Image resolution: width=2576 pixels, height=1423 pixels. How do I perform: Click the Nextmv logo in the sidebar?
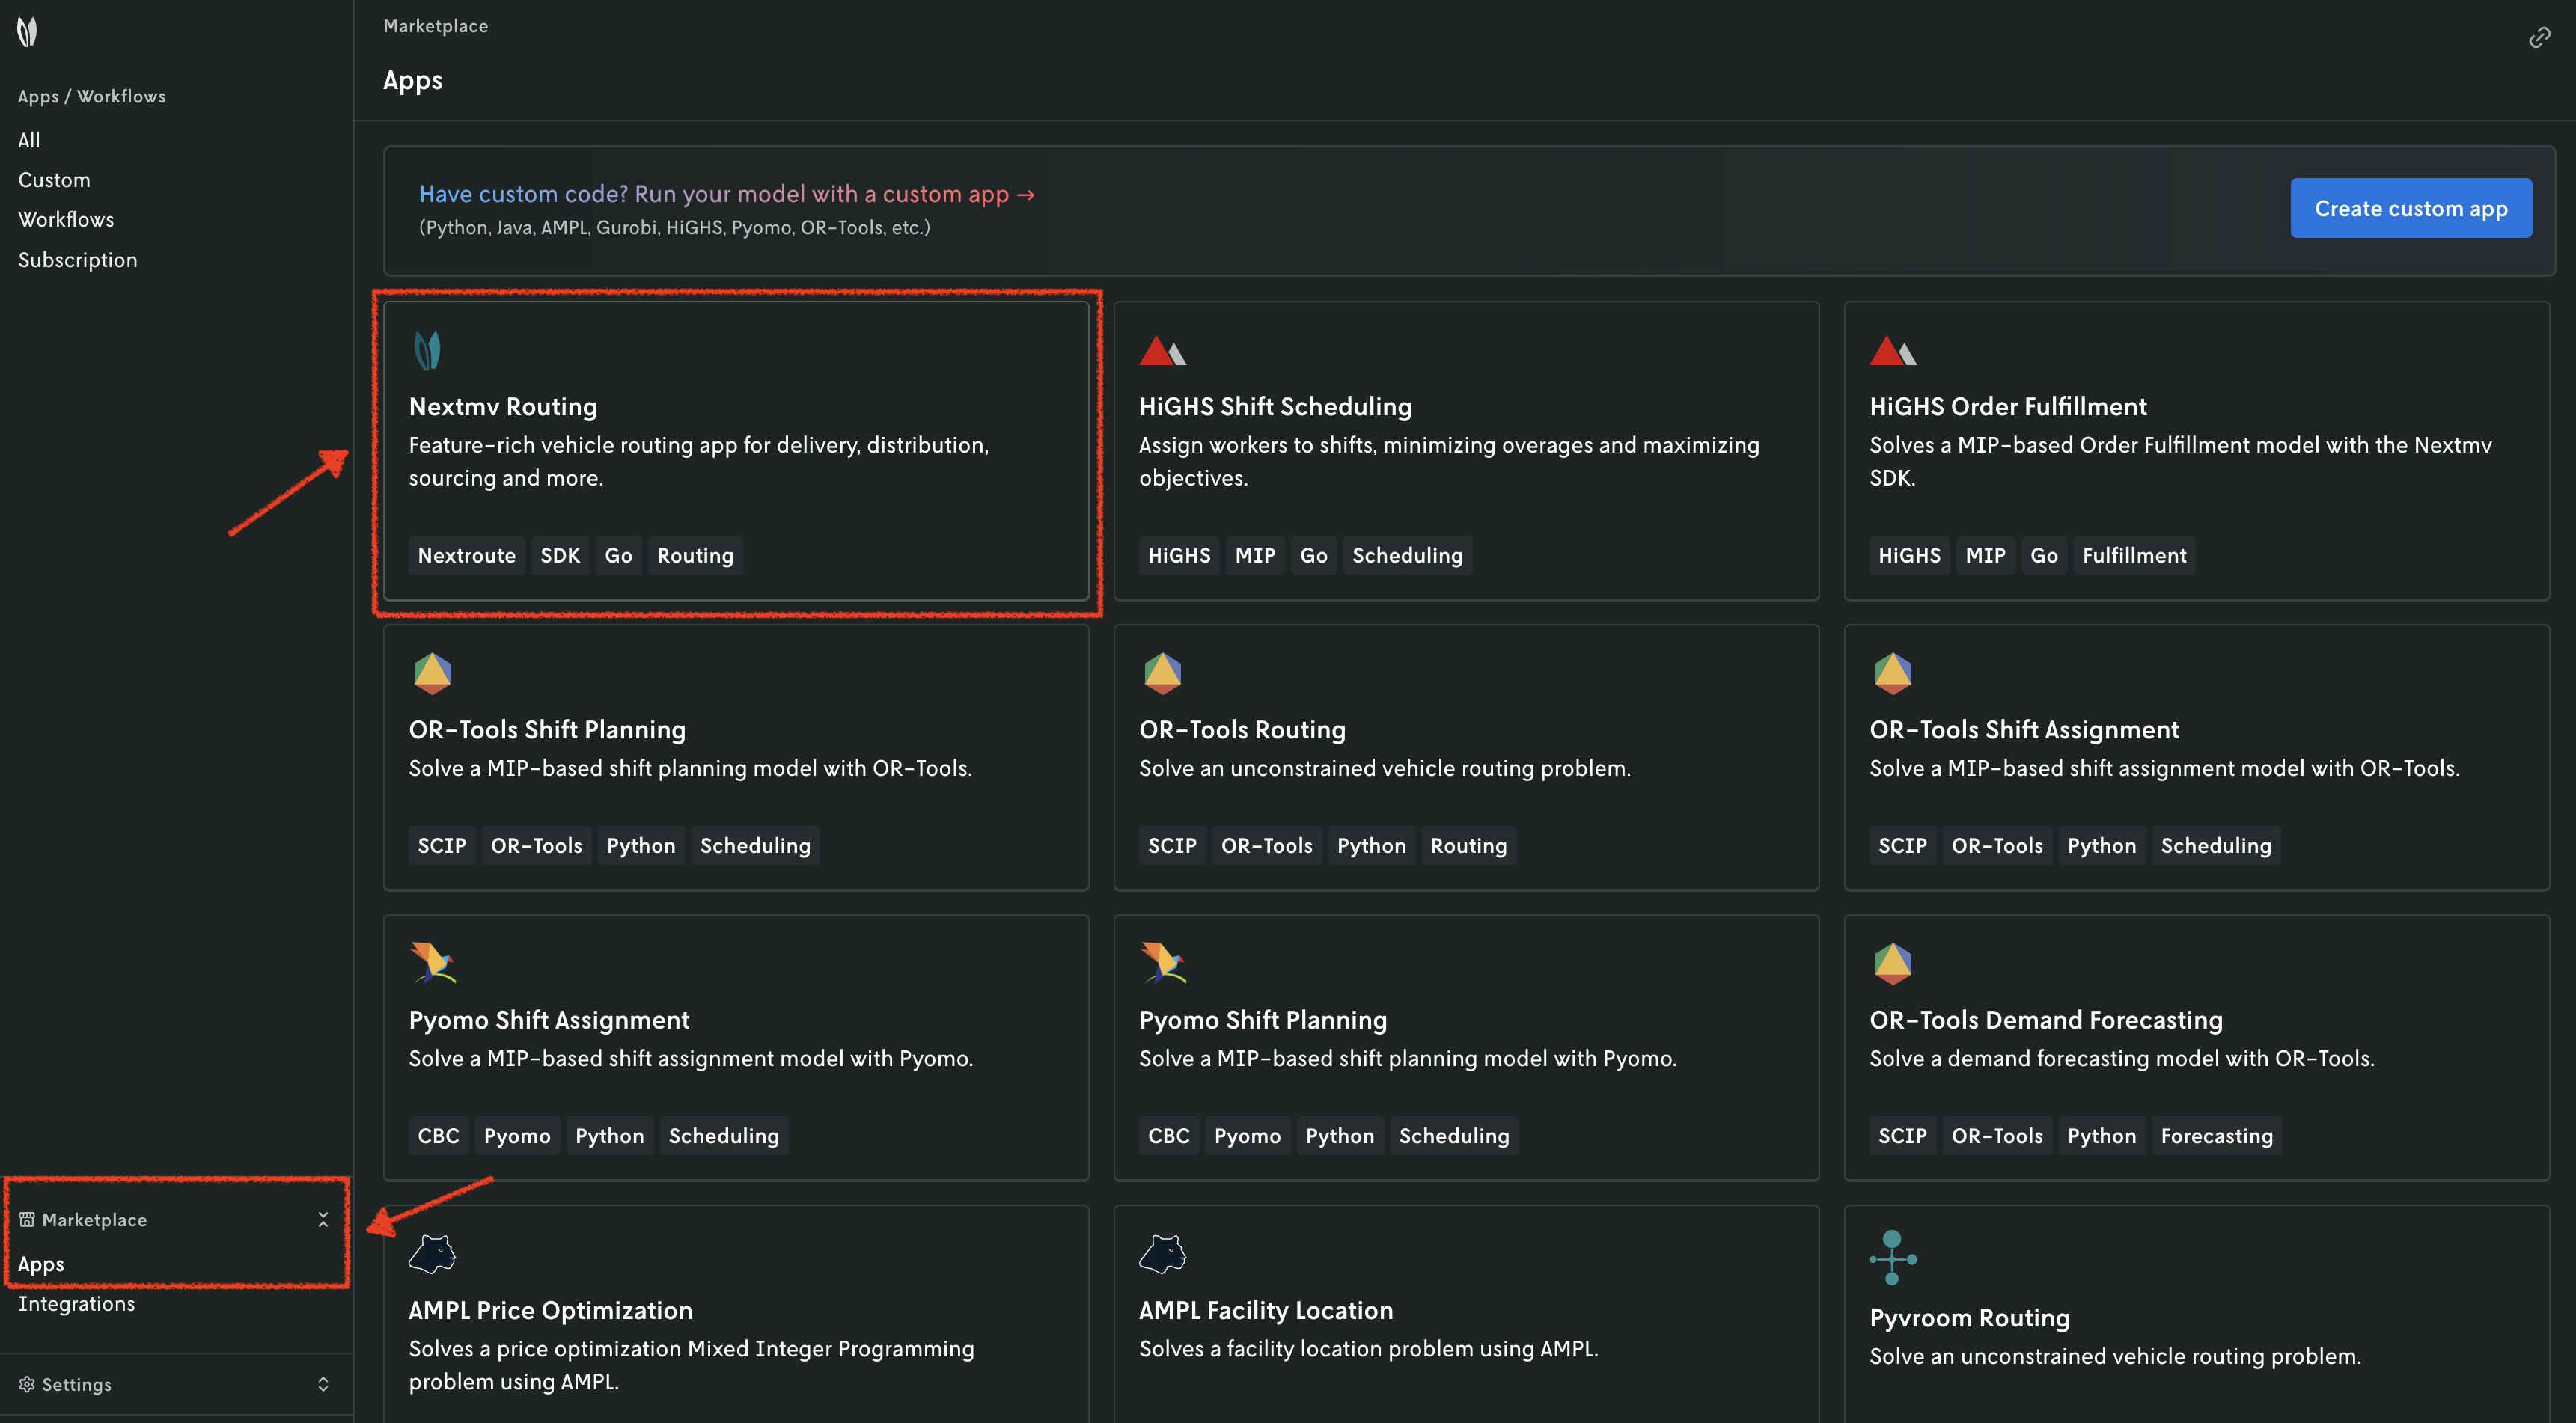(28, 32)
